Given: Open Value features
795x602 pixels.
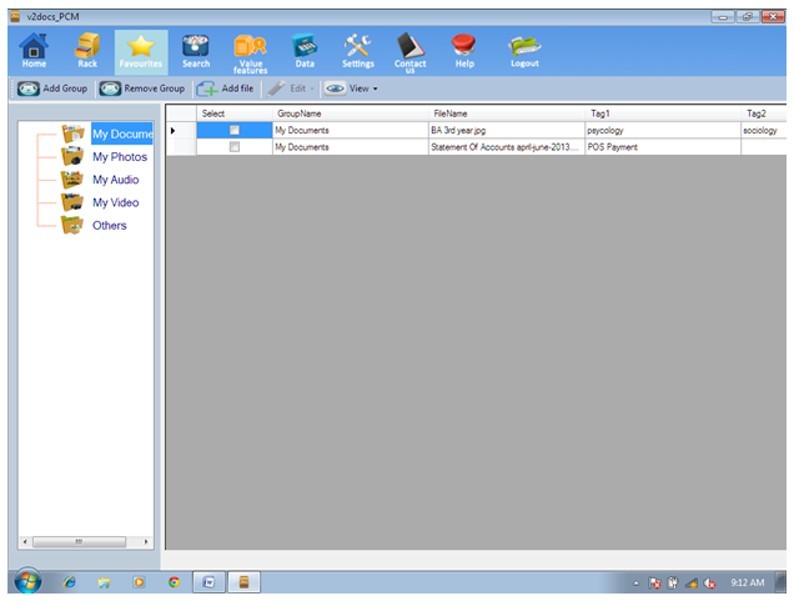Looking at the screenshot, I should coord(250,50).
